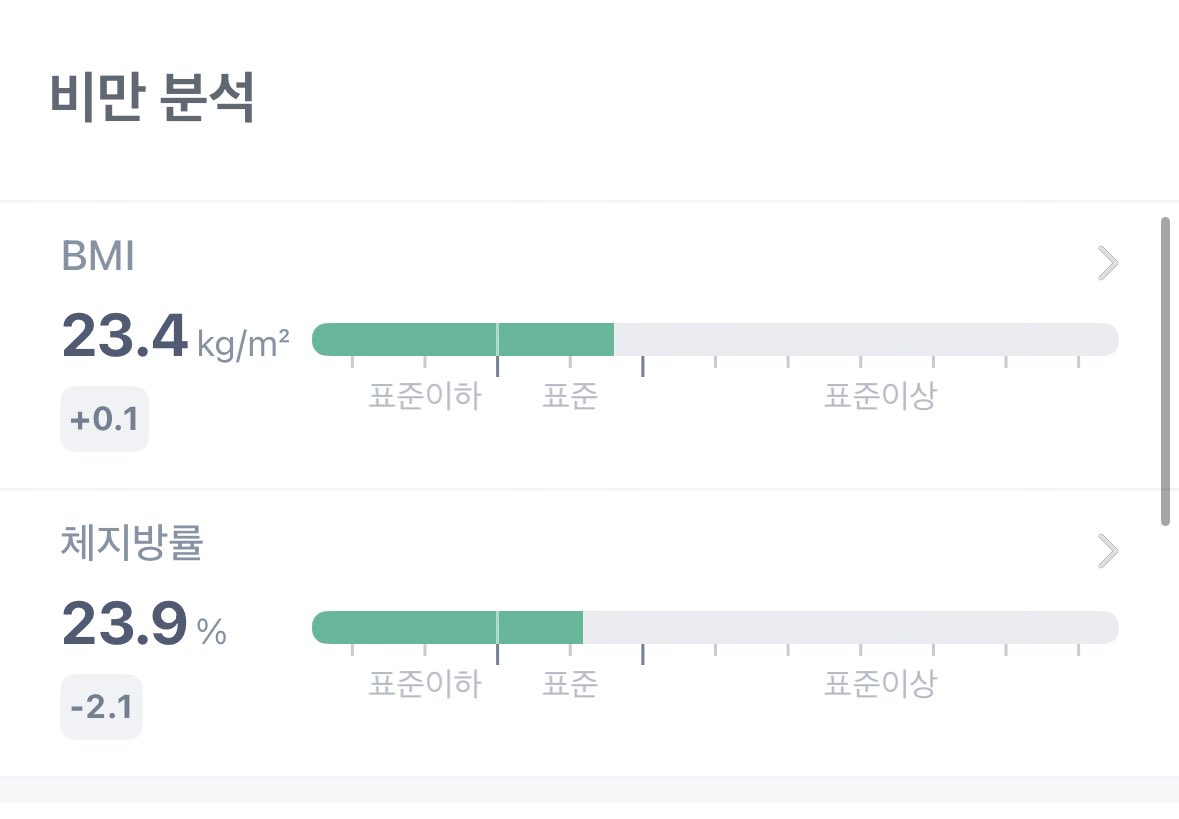
Task: Click the BMI row title label
Action: click(98, 256)
